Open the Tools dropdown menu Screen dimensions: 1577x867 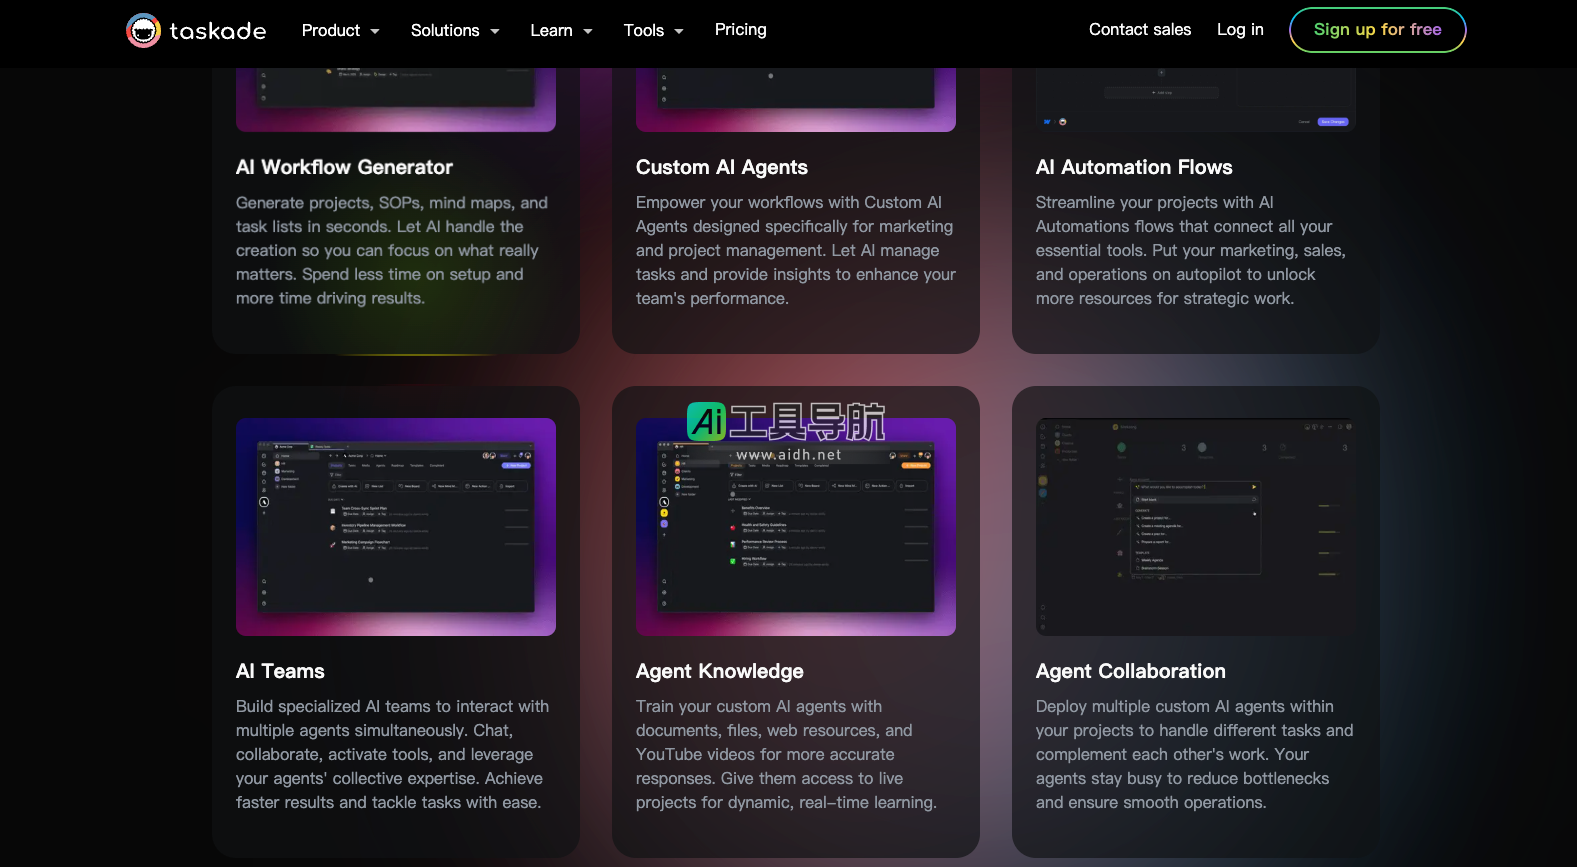tap(653, 31)
